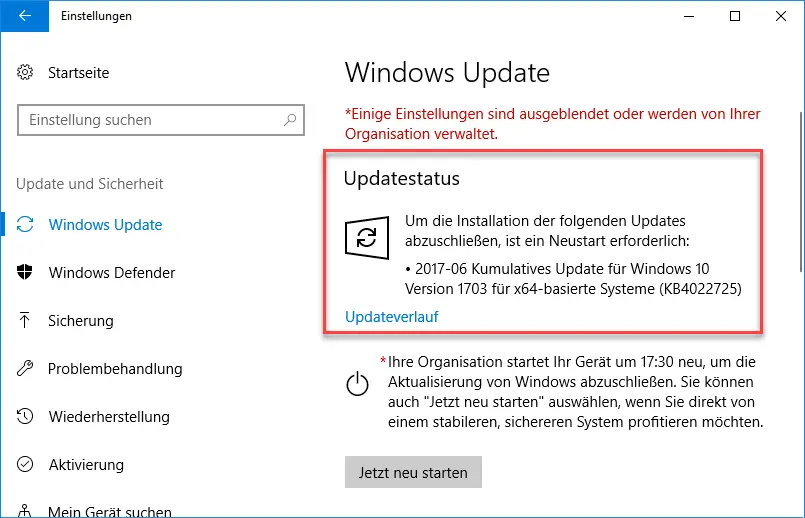
Task: Click the Wiederherstellung history clock icon
Action: coord(25,416)
